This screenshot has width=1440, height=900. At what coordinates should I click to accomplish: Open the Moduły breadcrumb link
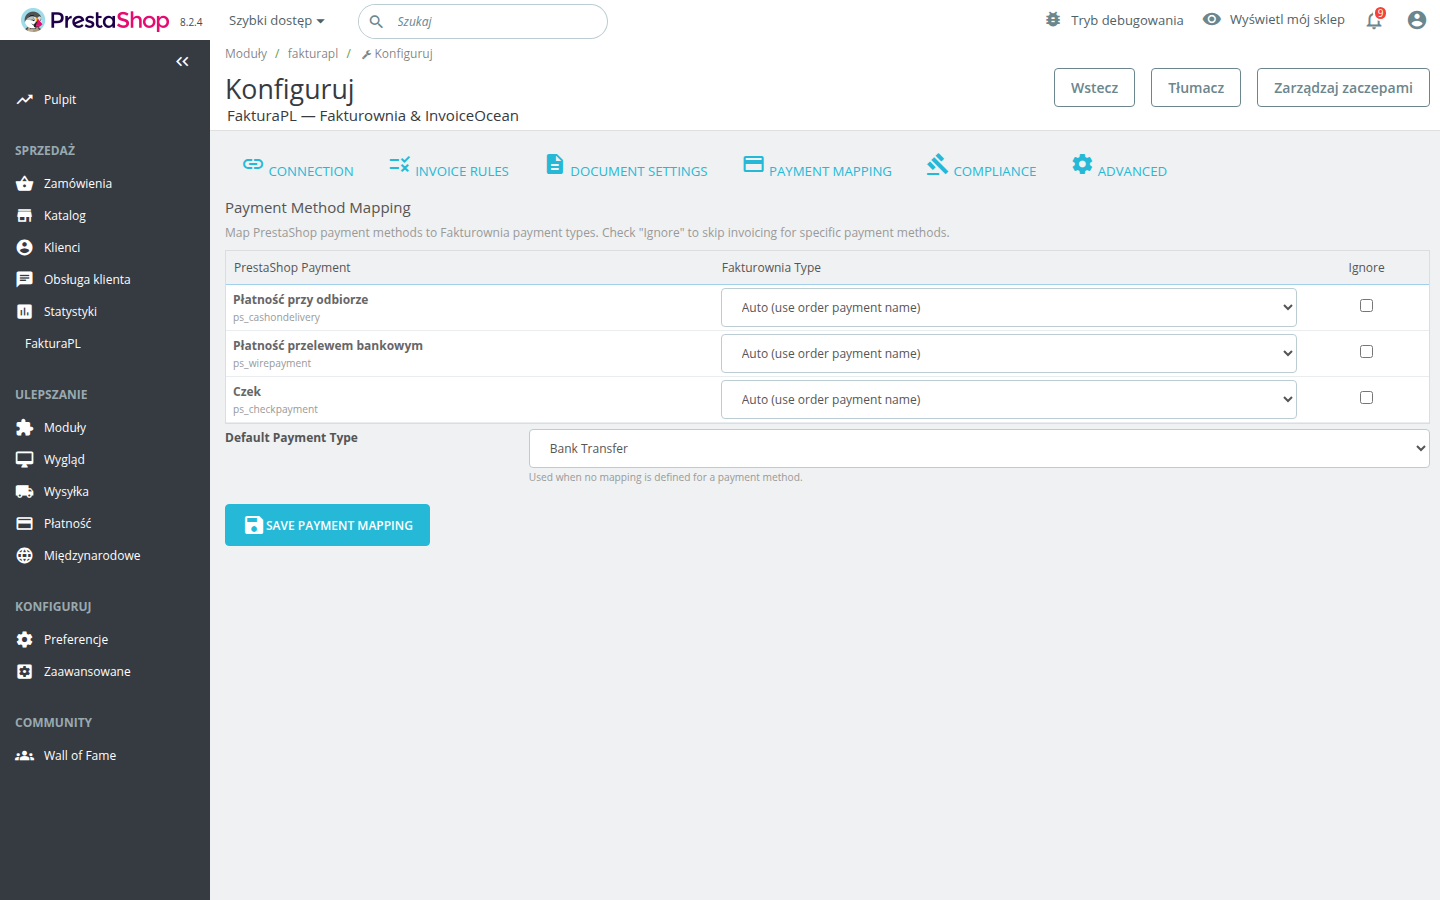coord(246,54)
